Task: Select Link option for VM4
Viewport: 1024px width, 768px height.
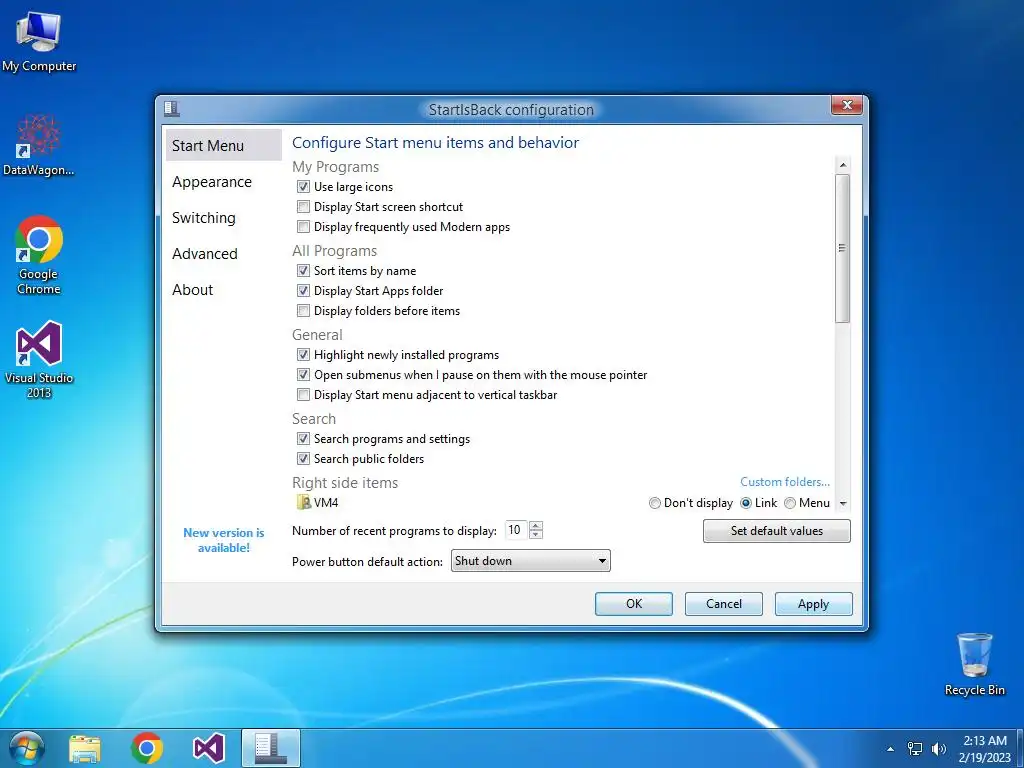Action: (x=746, y=503)
